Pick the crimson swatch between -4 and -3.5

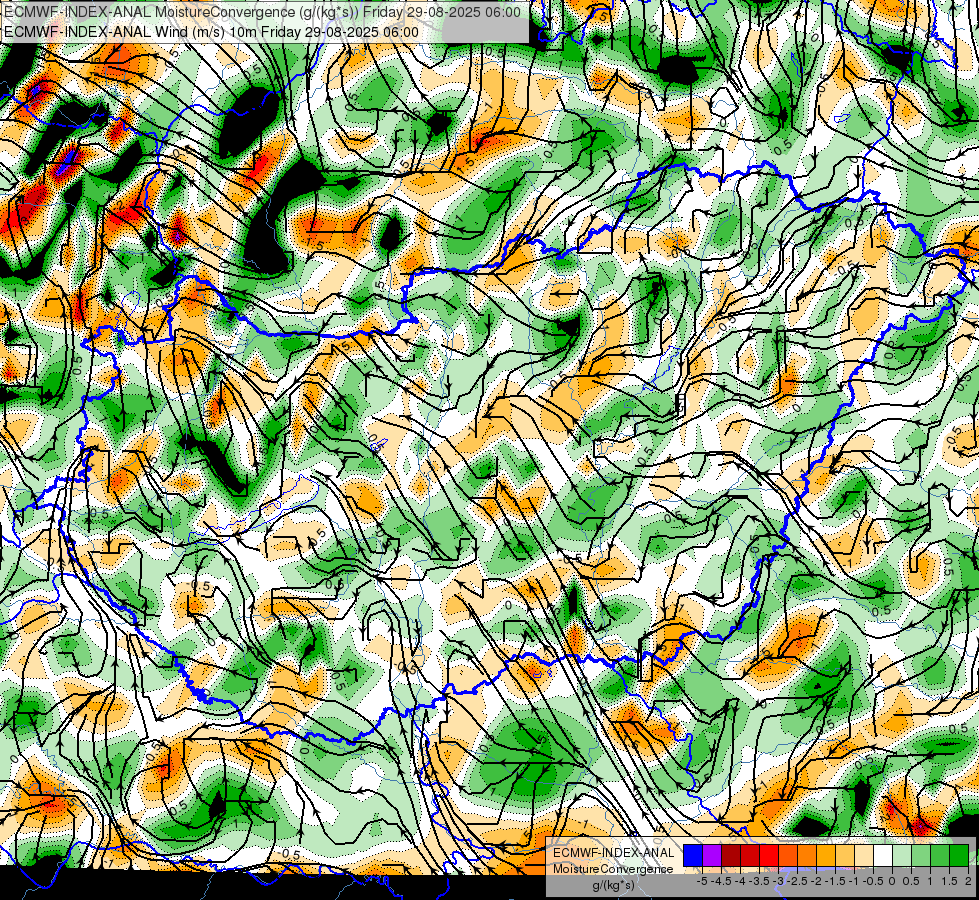[750, 855]
